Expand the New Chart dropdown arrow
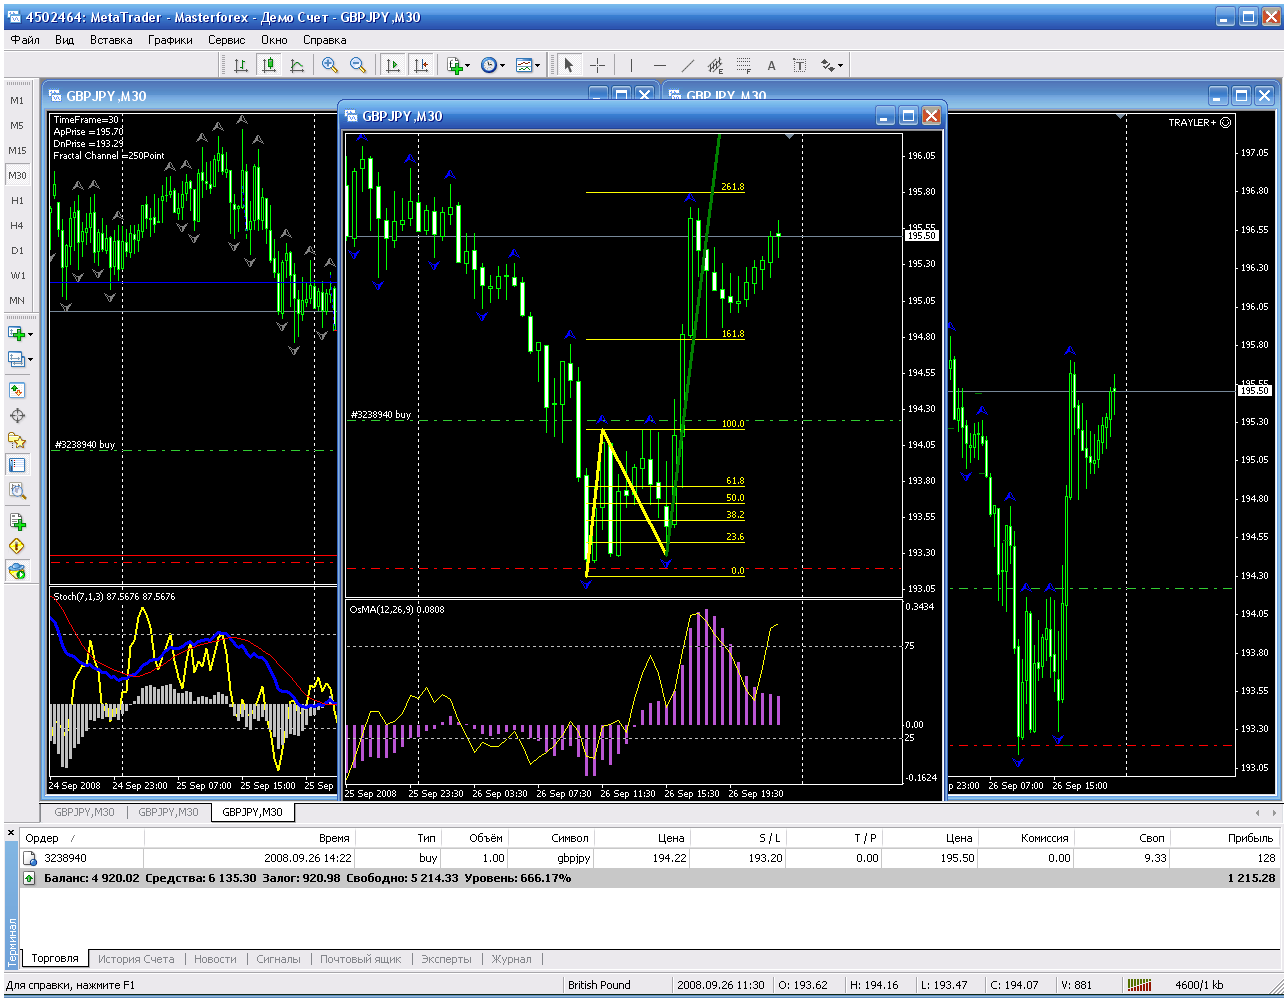The height and width of the screenshot is (998, 1288). tap(31, 335)
